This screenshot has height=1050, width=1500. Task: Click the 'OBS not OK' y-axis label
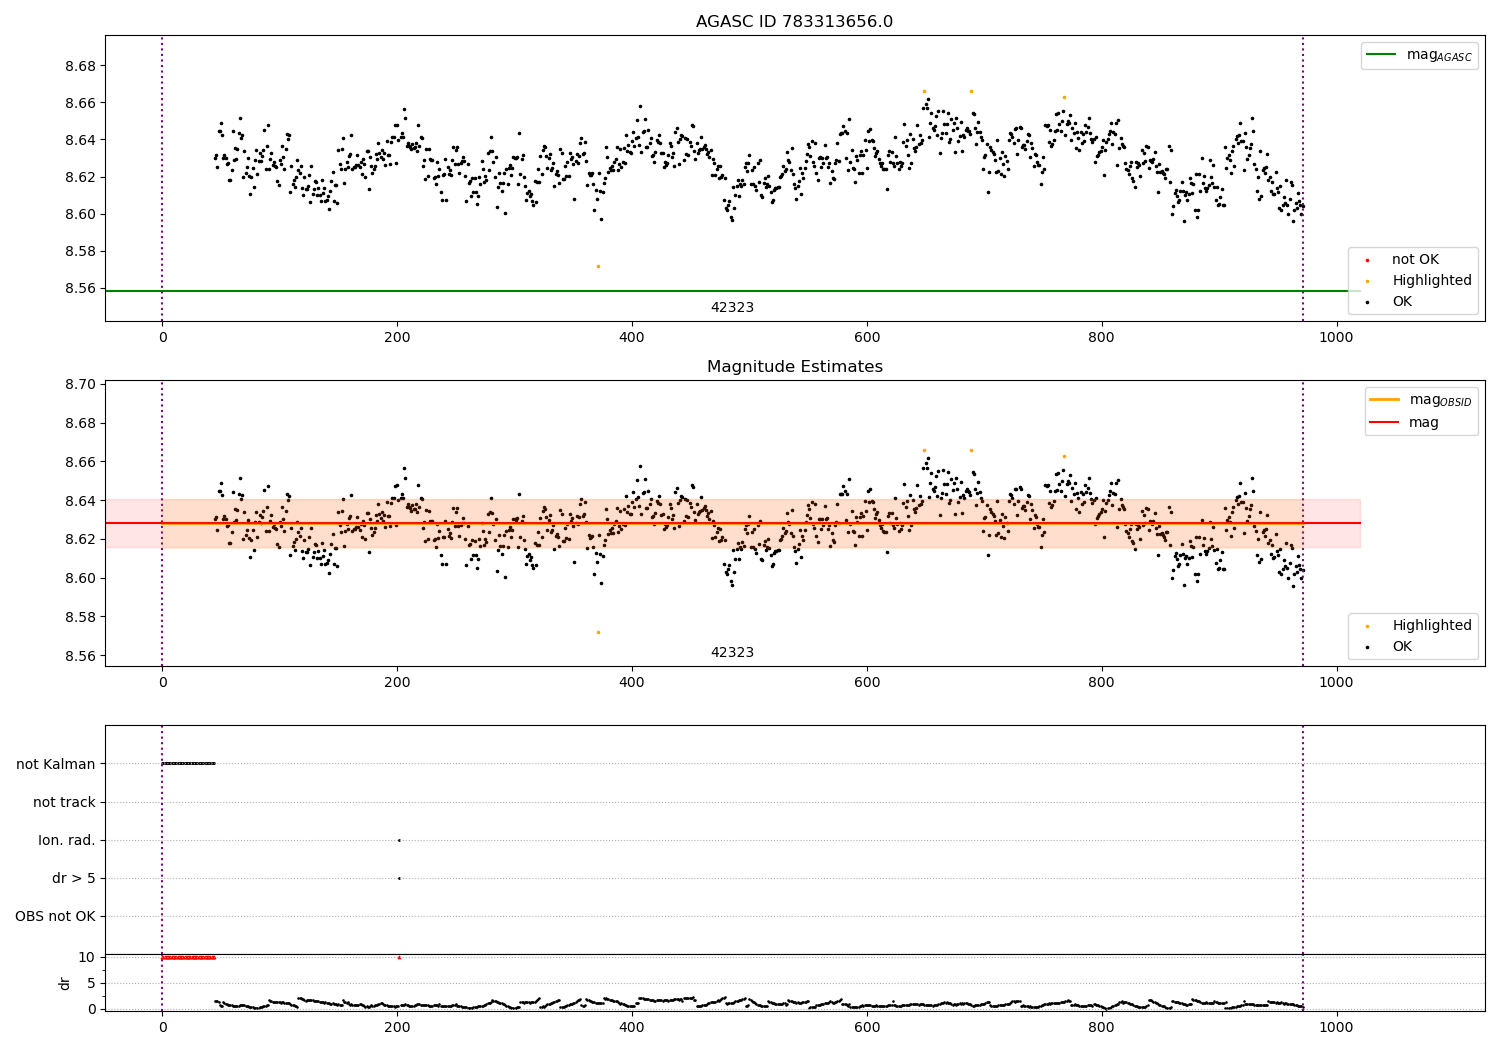[55, 917]
